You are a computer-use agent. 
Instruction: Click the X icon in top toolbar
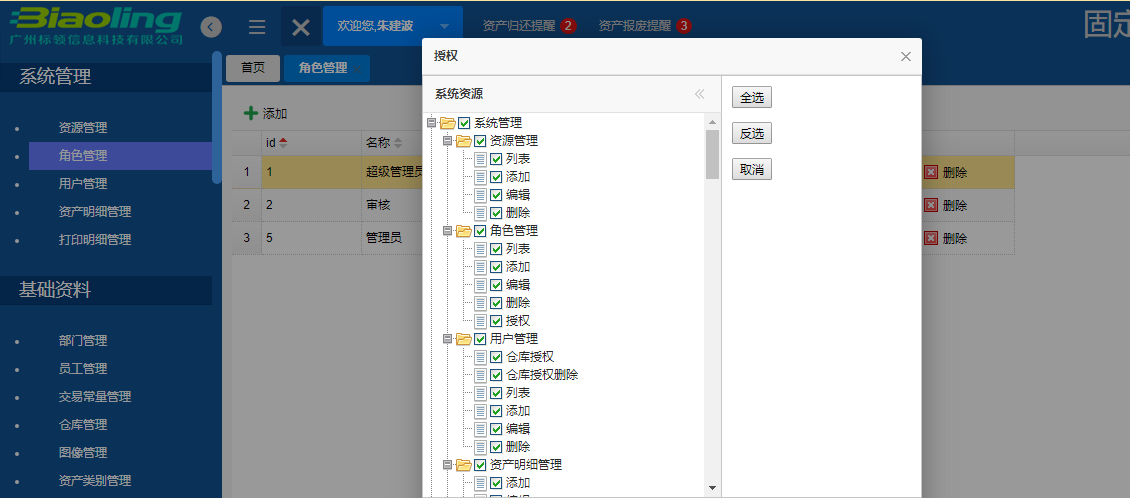coord(300,27)
